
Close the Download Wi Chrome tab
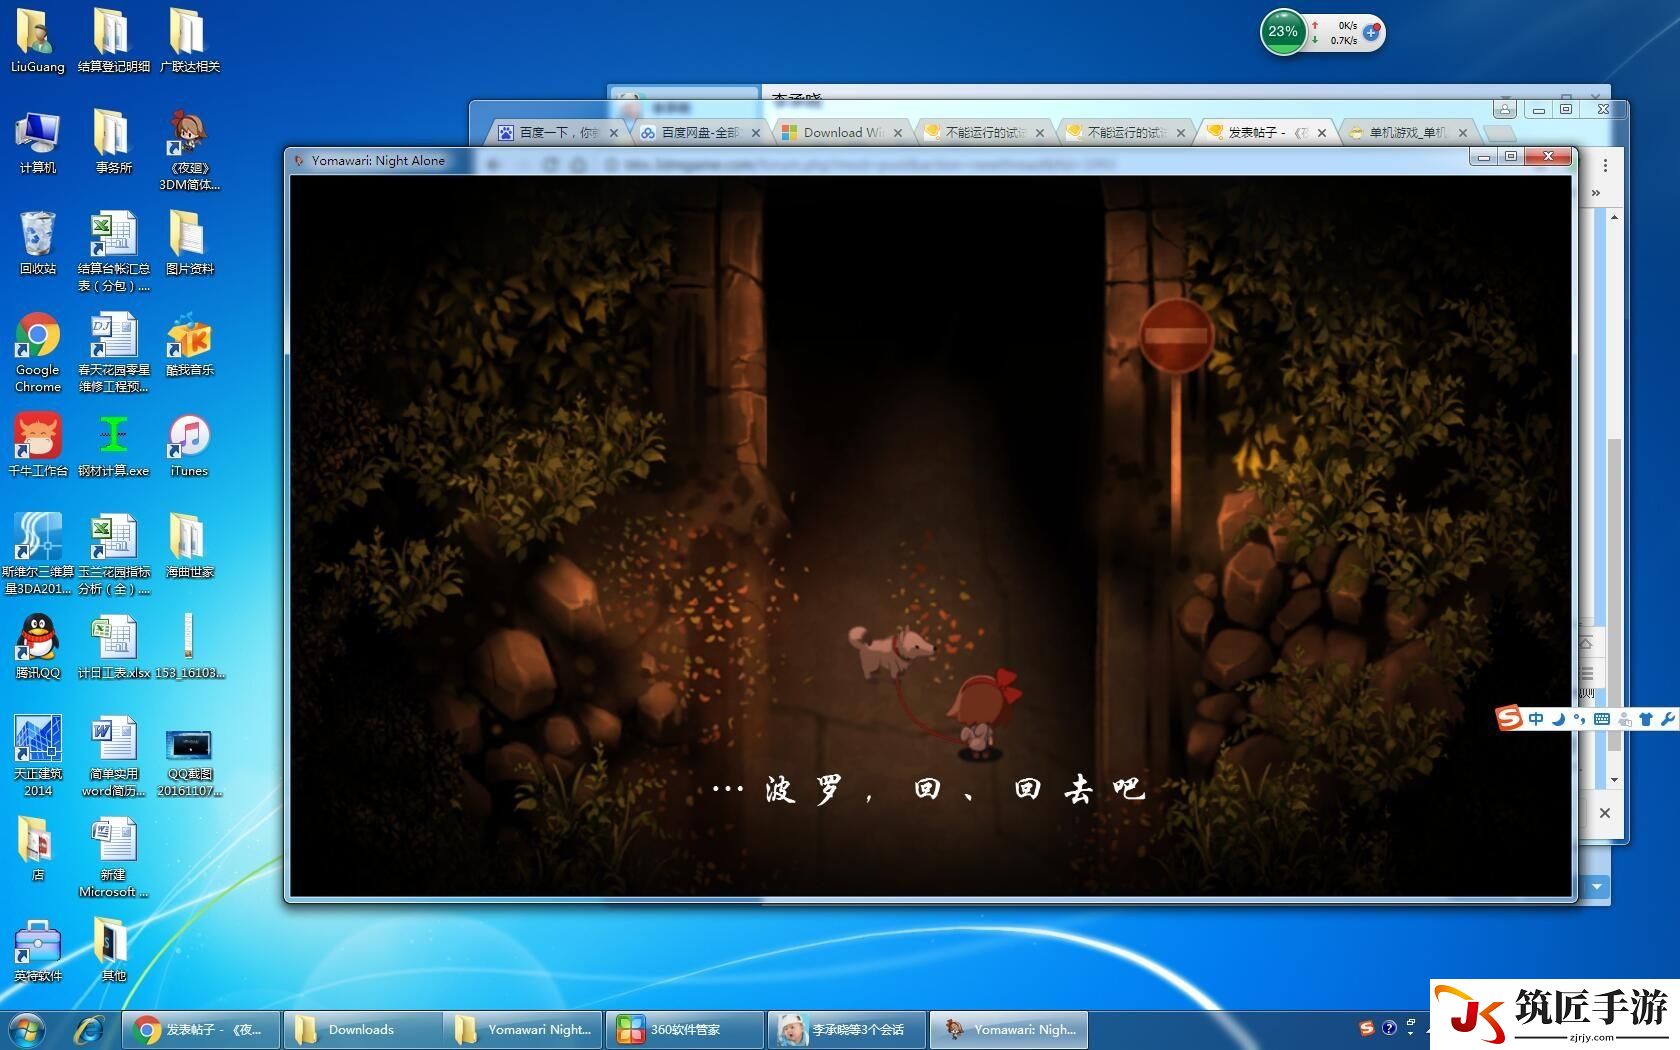898,132
